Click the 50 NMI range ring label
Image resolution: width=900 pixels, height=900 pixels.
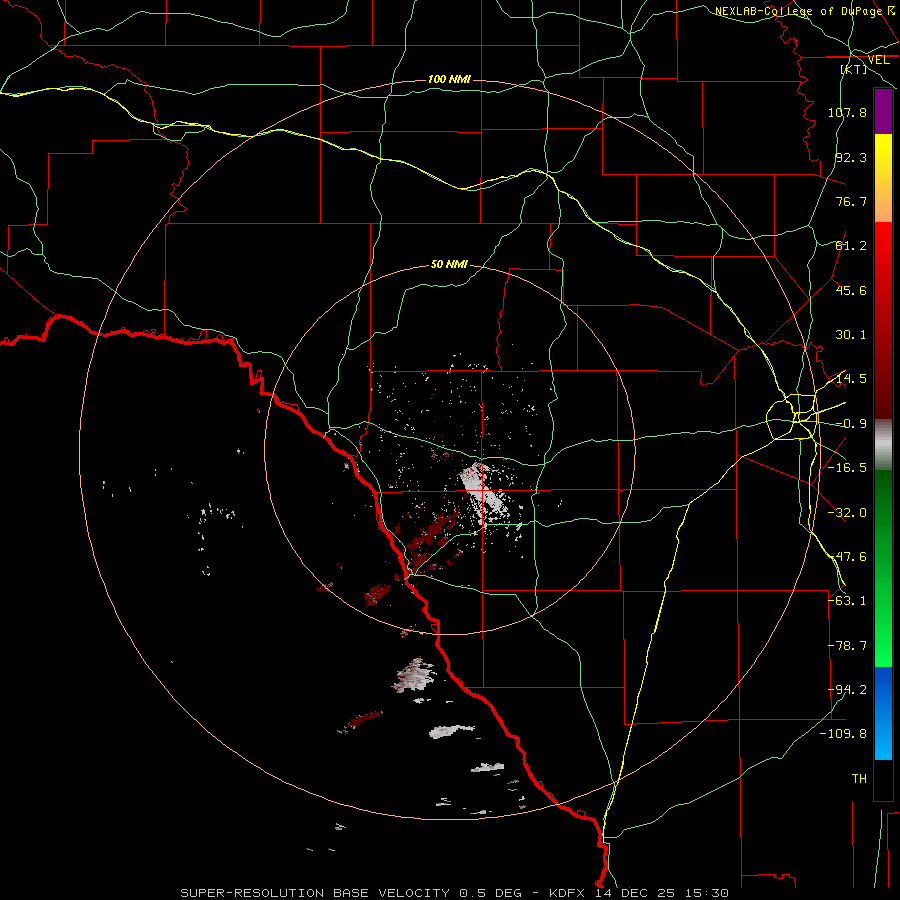click(x=449, y=264)
